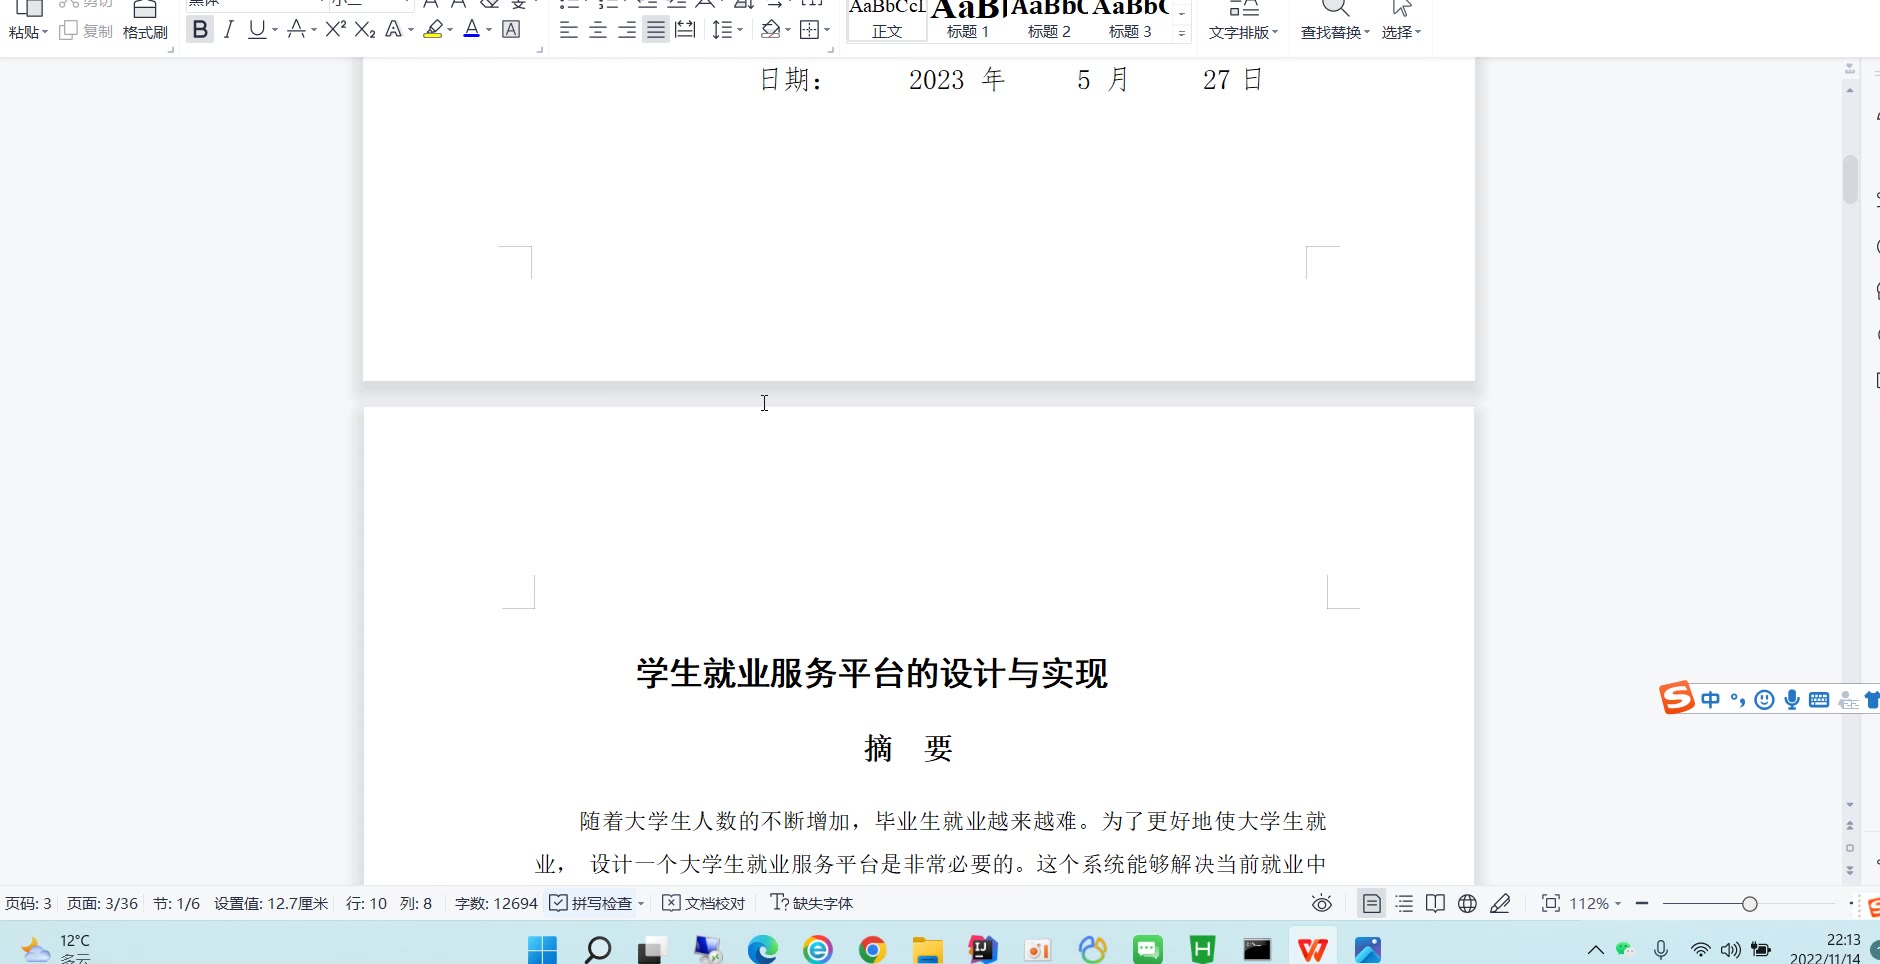
Task: Apply superscript formatting
Action: coord(336,30)
